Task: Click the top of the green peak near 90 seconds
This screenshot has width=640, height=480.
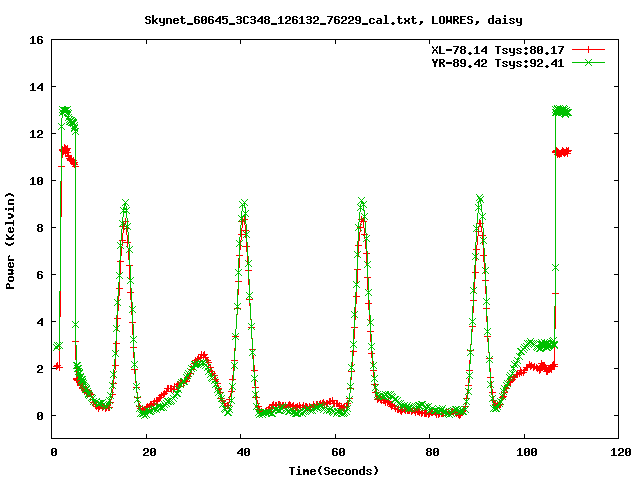Action: (x=480, y=199)
